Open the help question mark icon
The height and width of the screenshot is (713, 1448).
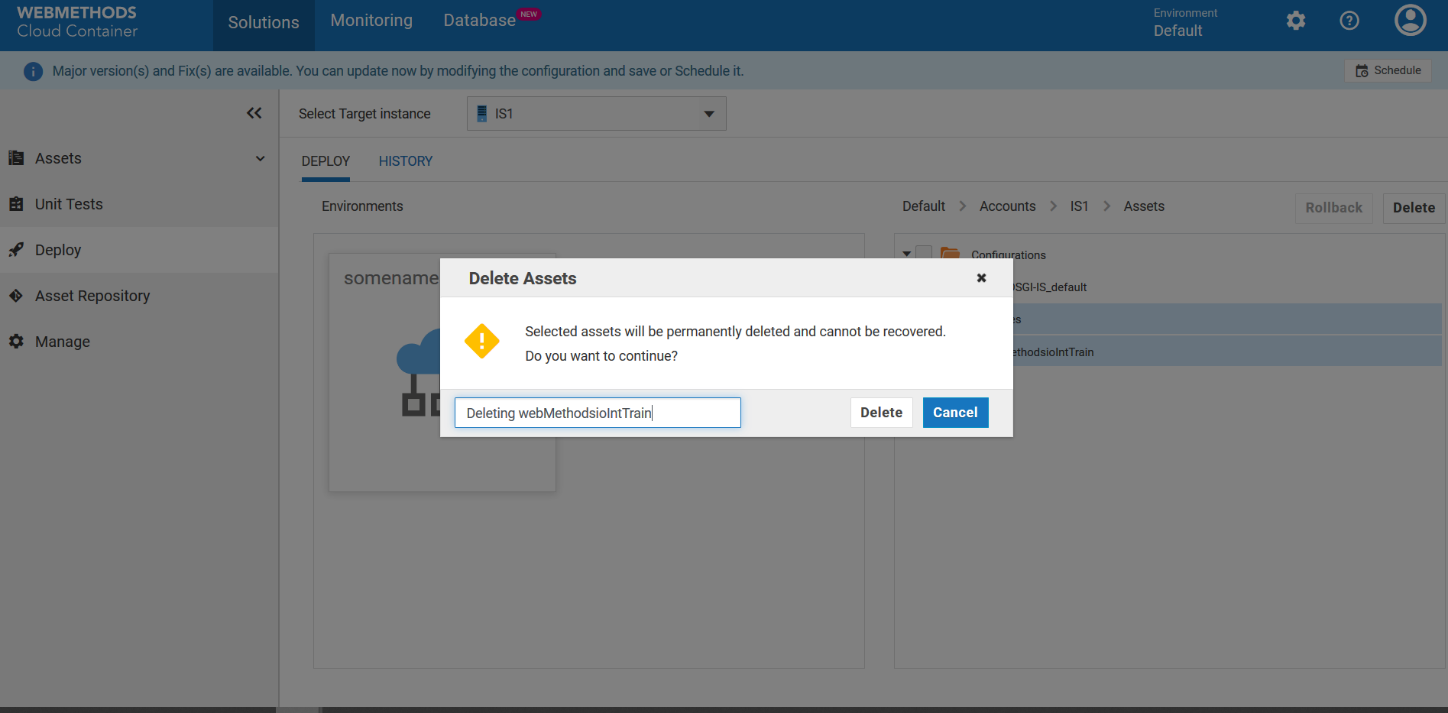tap(1350, 21)
